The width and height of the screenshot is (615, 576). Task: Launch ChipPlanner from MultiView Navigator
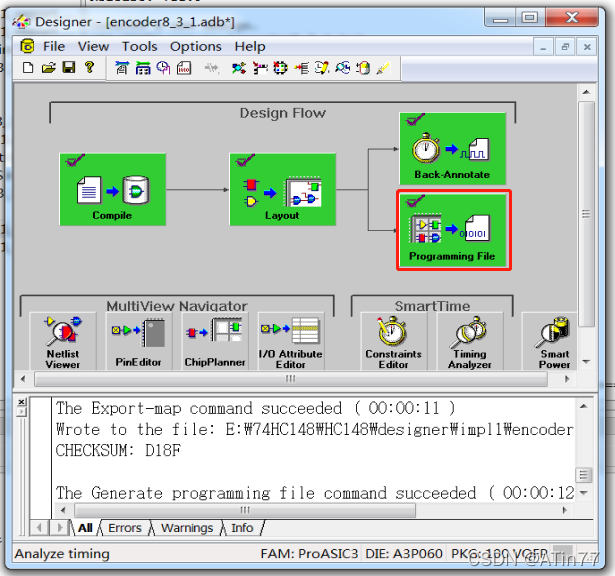click(x=215, y=341)
